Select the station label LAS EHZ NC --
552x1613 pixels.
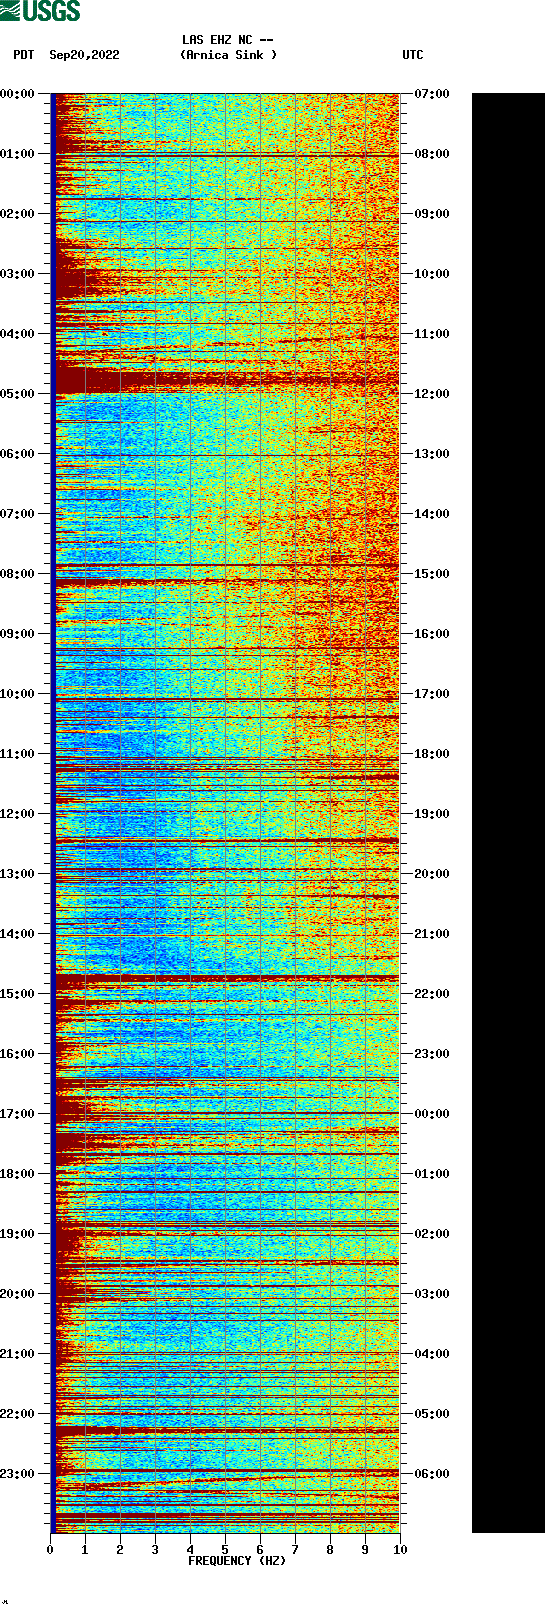tap(228, 40)
